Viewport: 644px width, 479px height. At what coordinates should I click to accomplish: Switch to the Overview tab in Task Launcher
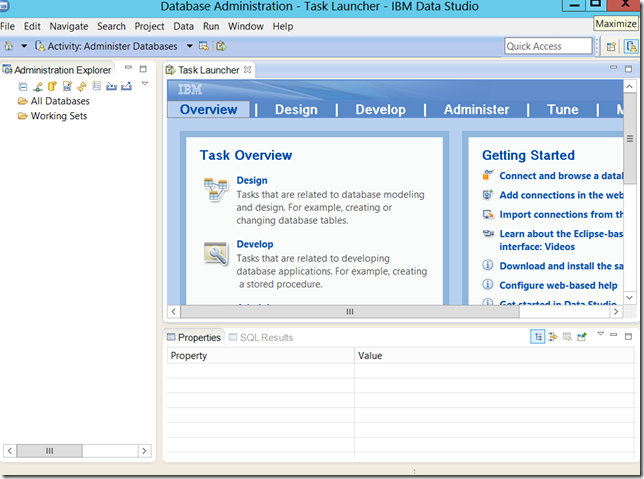click(208, 109)
